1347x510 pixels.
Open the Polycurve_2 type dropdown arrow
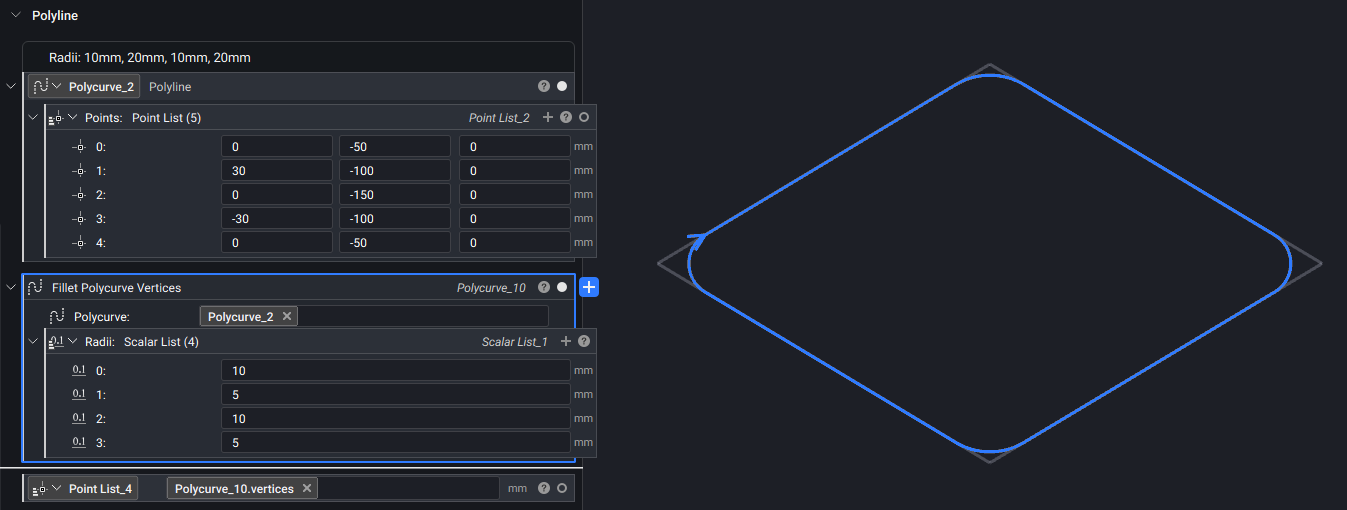pos(56,87)
